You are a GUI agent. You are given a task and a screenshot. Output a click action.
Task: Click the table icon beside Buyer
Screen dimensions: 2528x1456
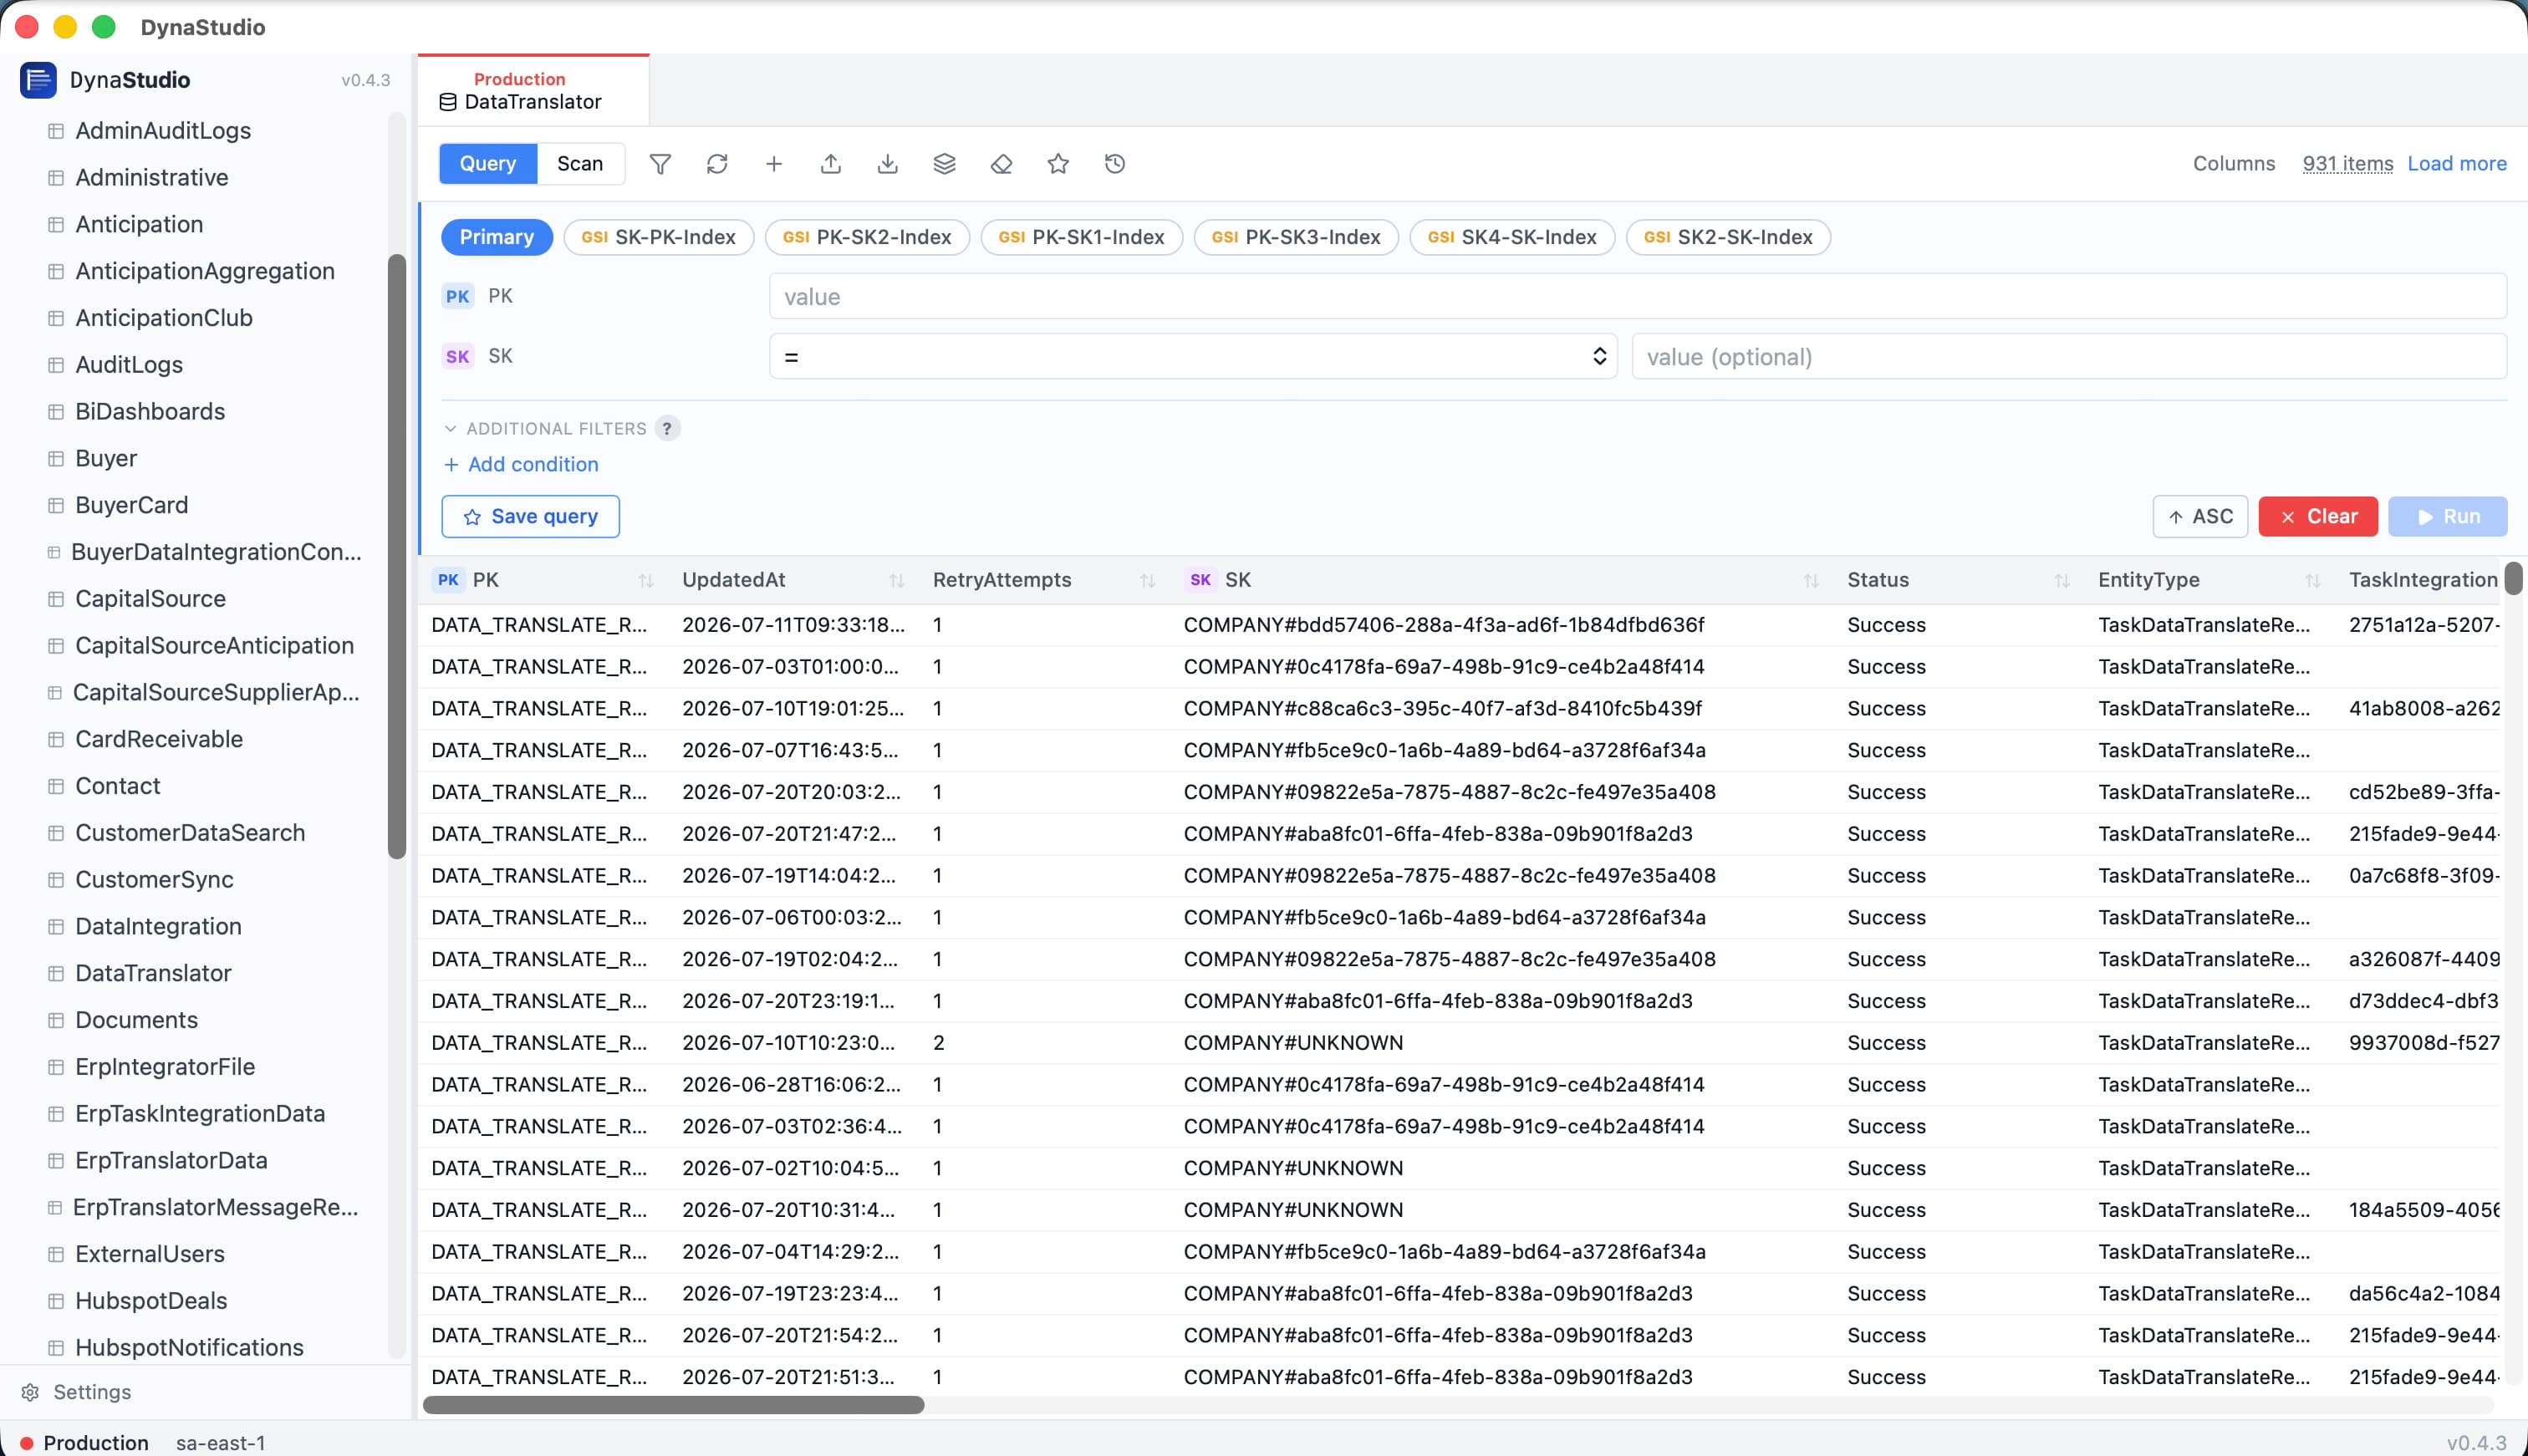(56, 459)
